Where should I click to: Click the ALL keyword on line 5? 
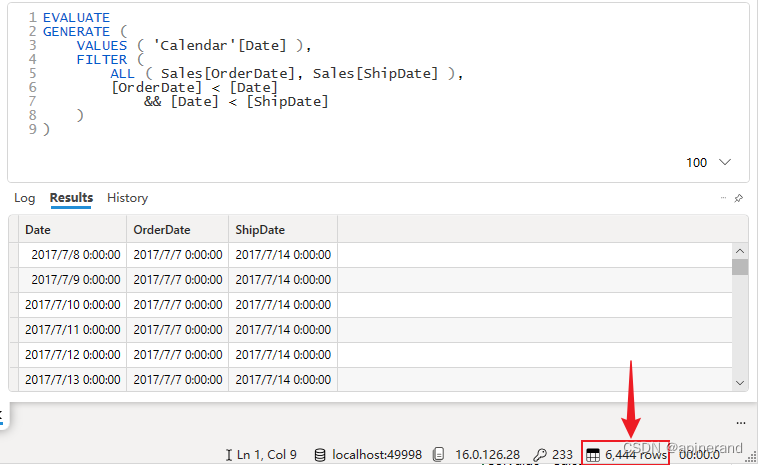(x=122, y=74)
